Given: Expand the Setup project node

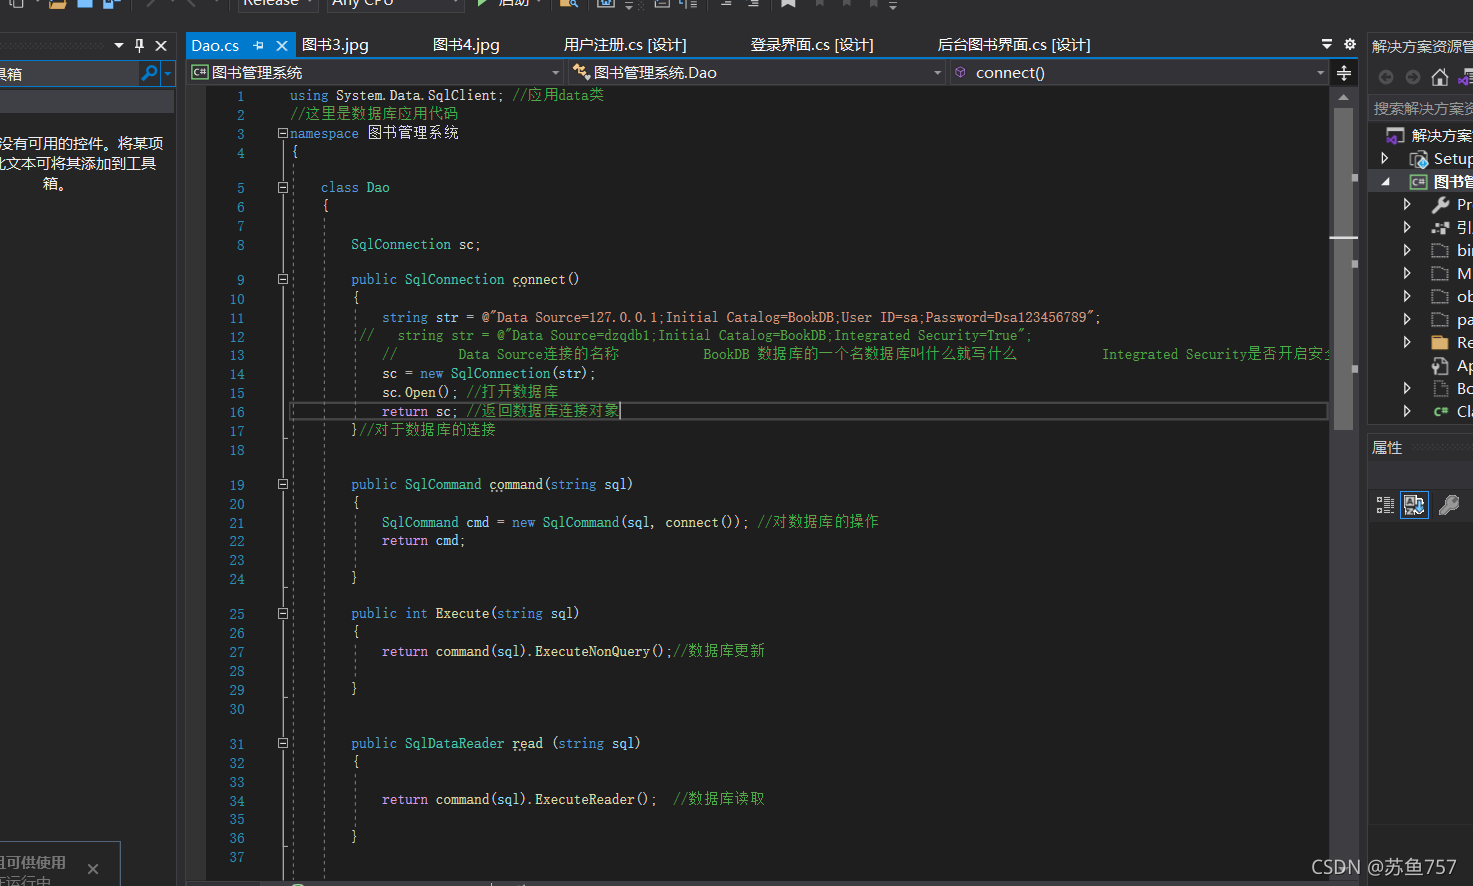Looking at the screenshot, I should (x=1384, y=158).
